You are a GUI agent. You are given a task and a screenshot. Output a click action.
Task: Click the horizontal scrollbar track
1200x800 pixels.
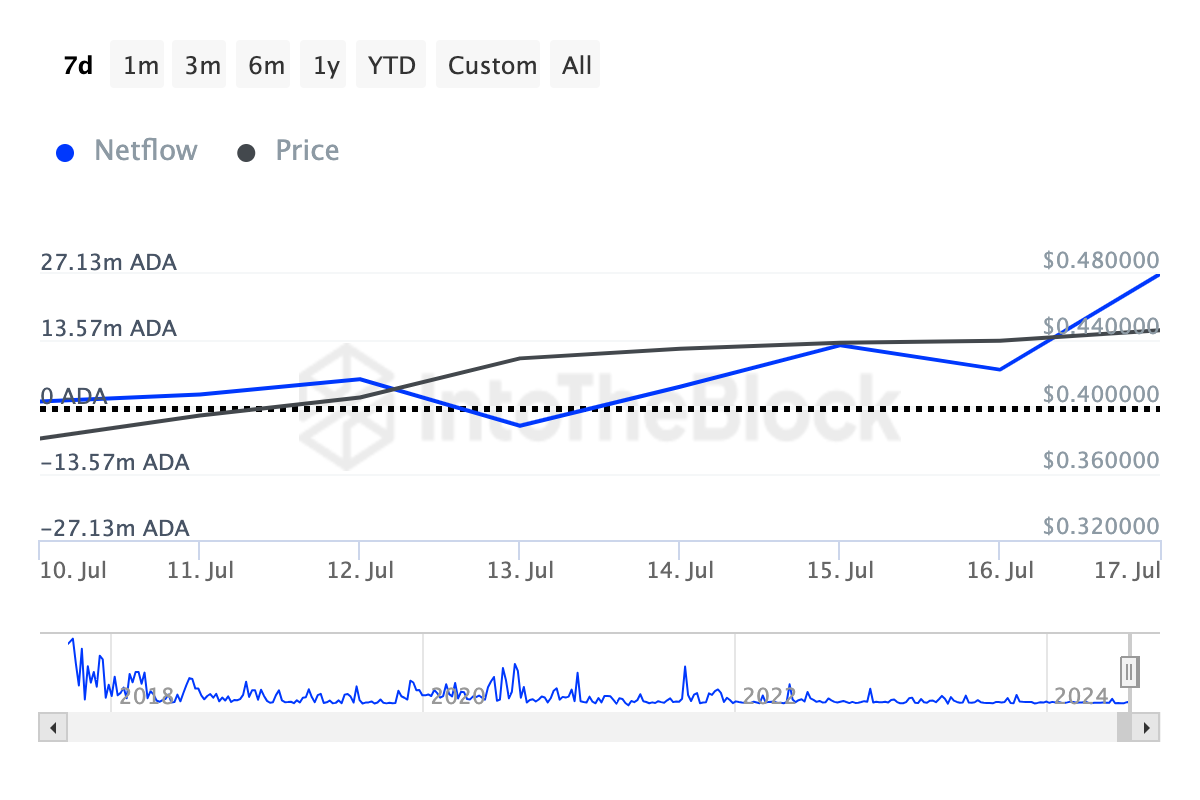pyautogui.click(x=590, y=727)
